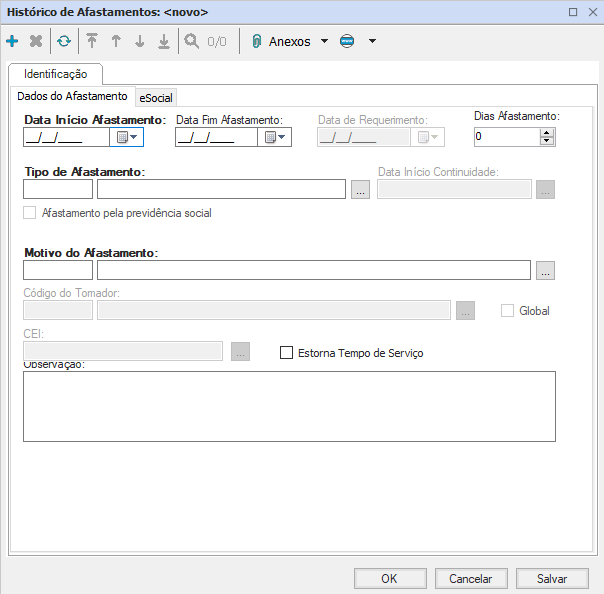Click the Motivo do Afastamento code field
Image resolution: width=604 pixels, height=594 pixels.
[x=58, y=270]
